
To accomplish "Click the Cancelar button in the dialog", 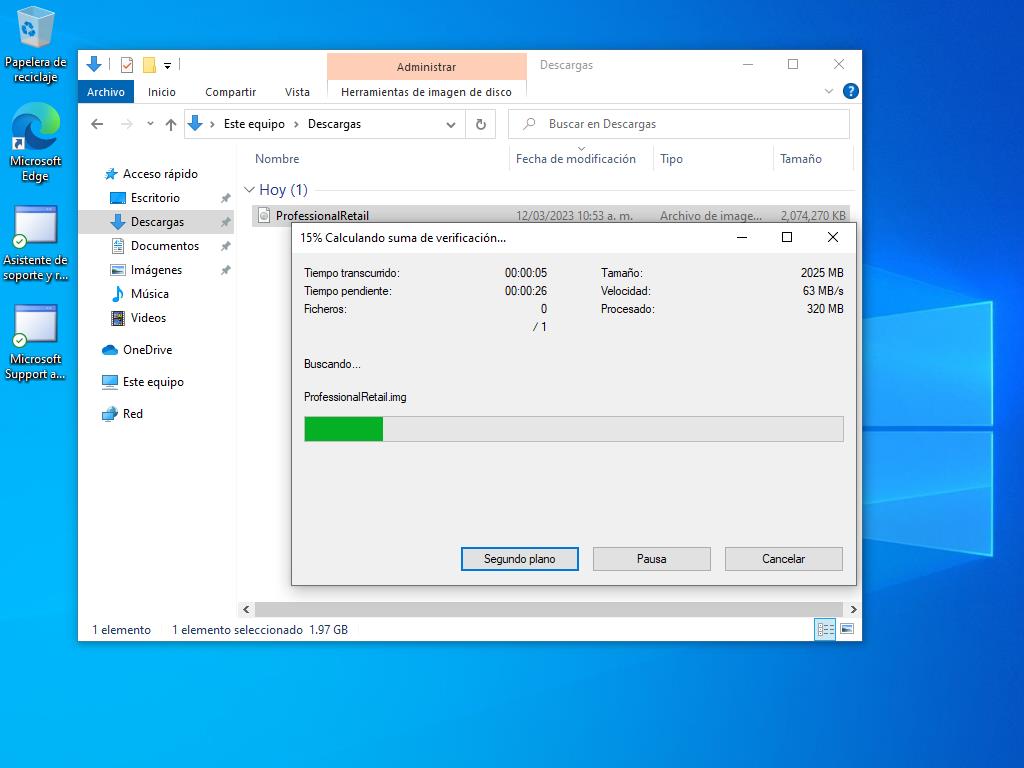I will pyautogui.click(x=783, y=559).
